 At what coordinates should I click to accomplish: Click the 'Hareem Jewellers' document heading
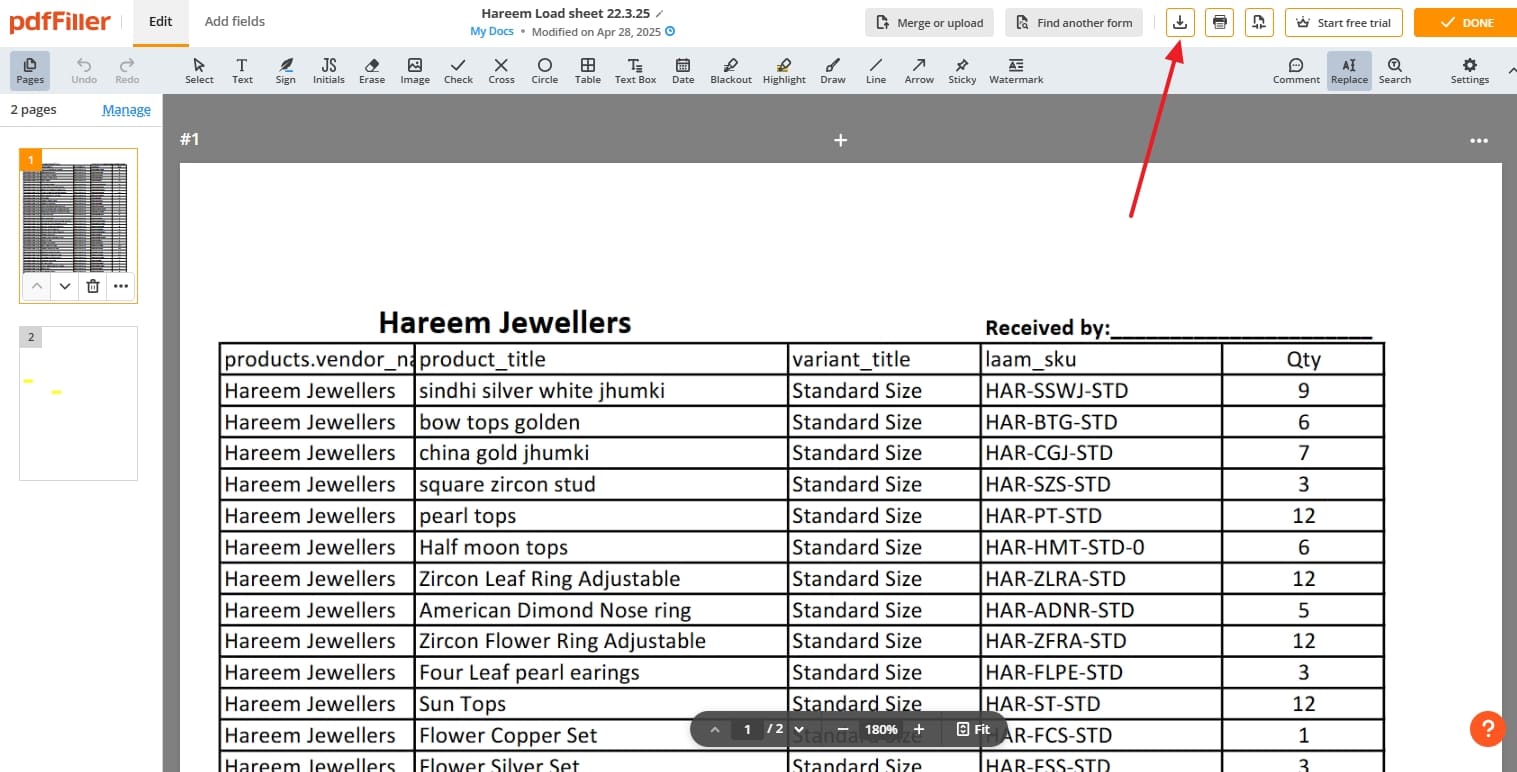click(505, 322)
